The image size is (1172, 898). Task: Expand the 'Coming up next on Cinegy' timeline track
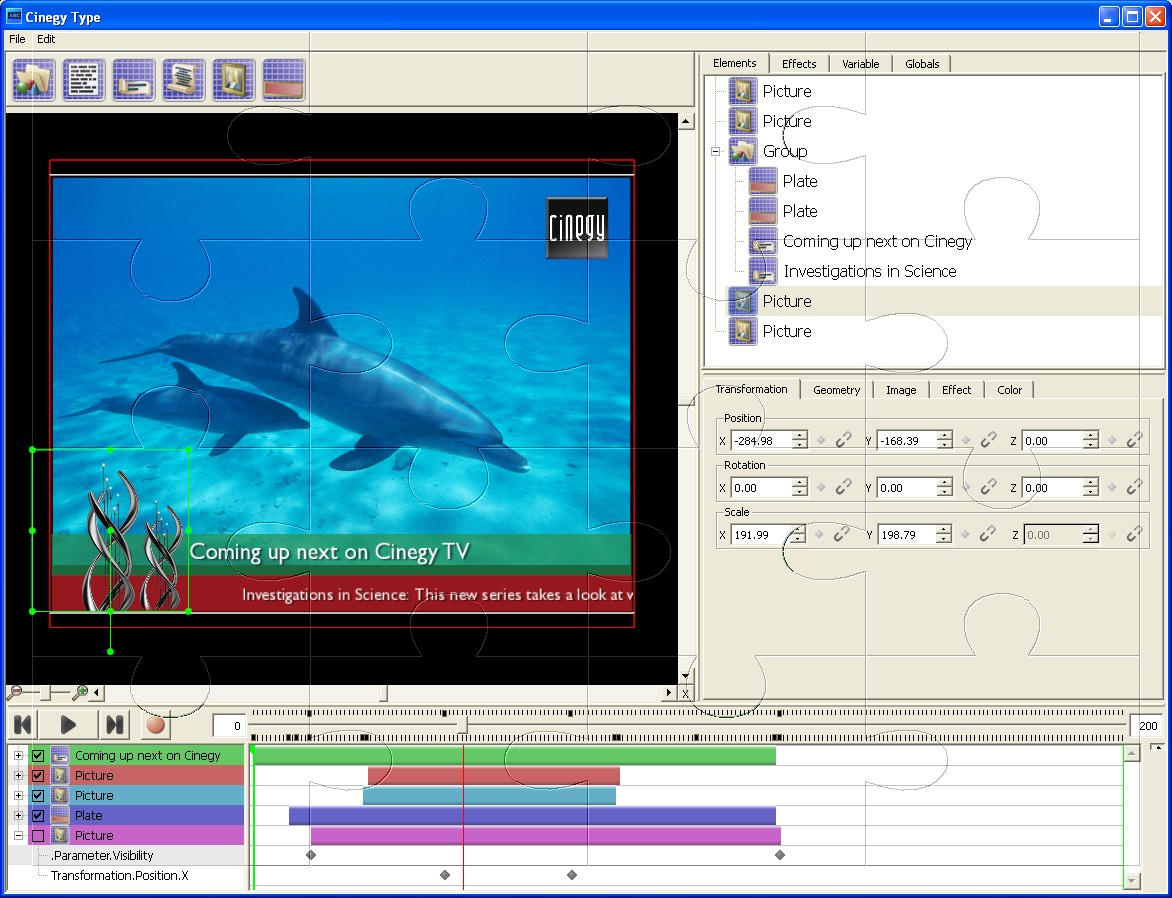point(19,755)
